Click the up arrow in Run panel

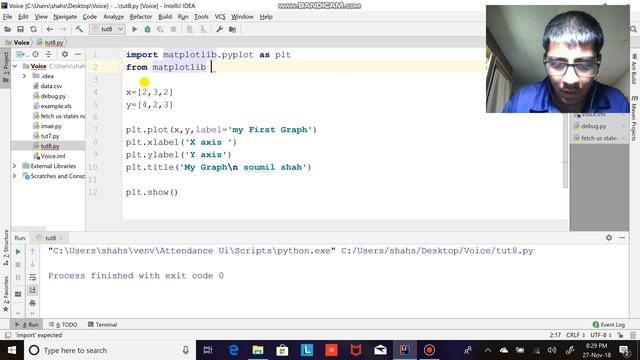coord(33,251)
